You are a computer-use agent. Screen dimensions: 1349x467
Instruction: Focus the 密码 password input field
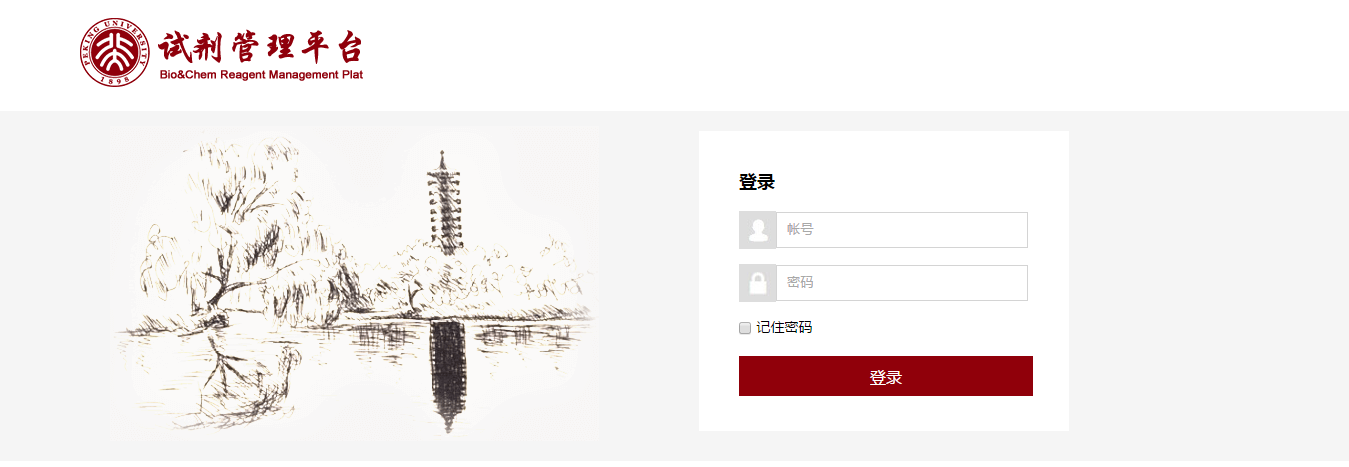902,283
